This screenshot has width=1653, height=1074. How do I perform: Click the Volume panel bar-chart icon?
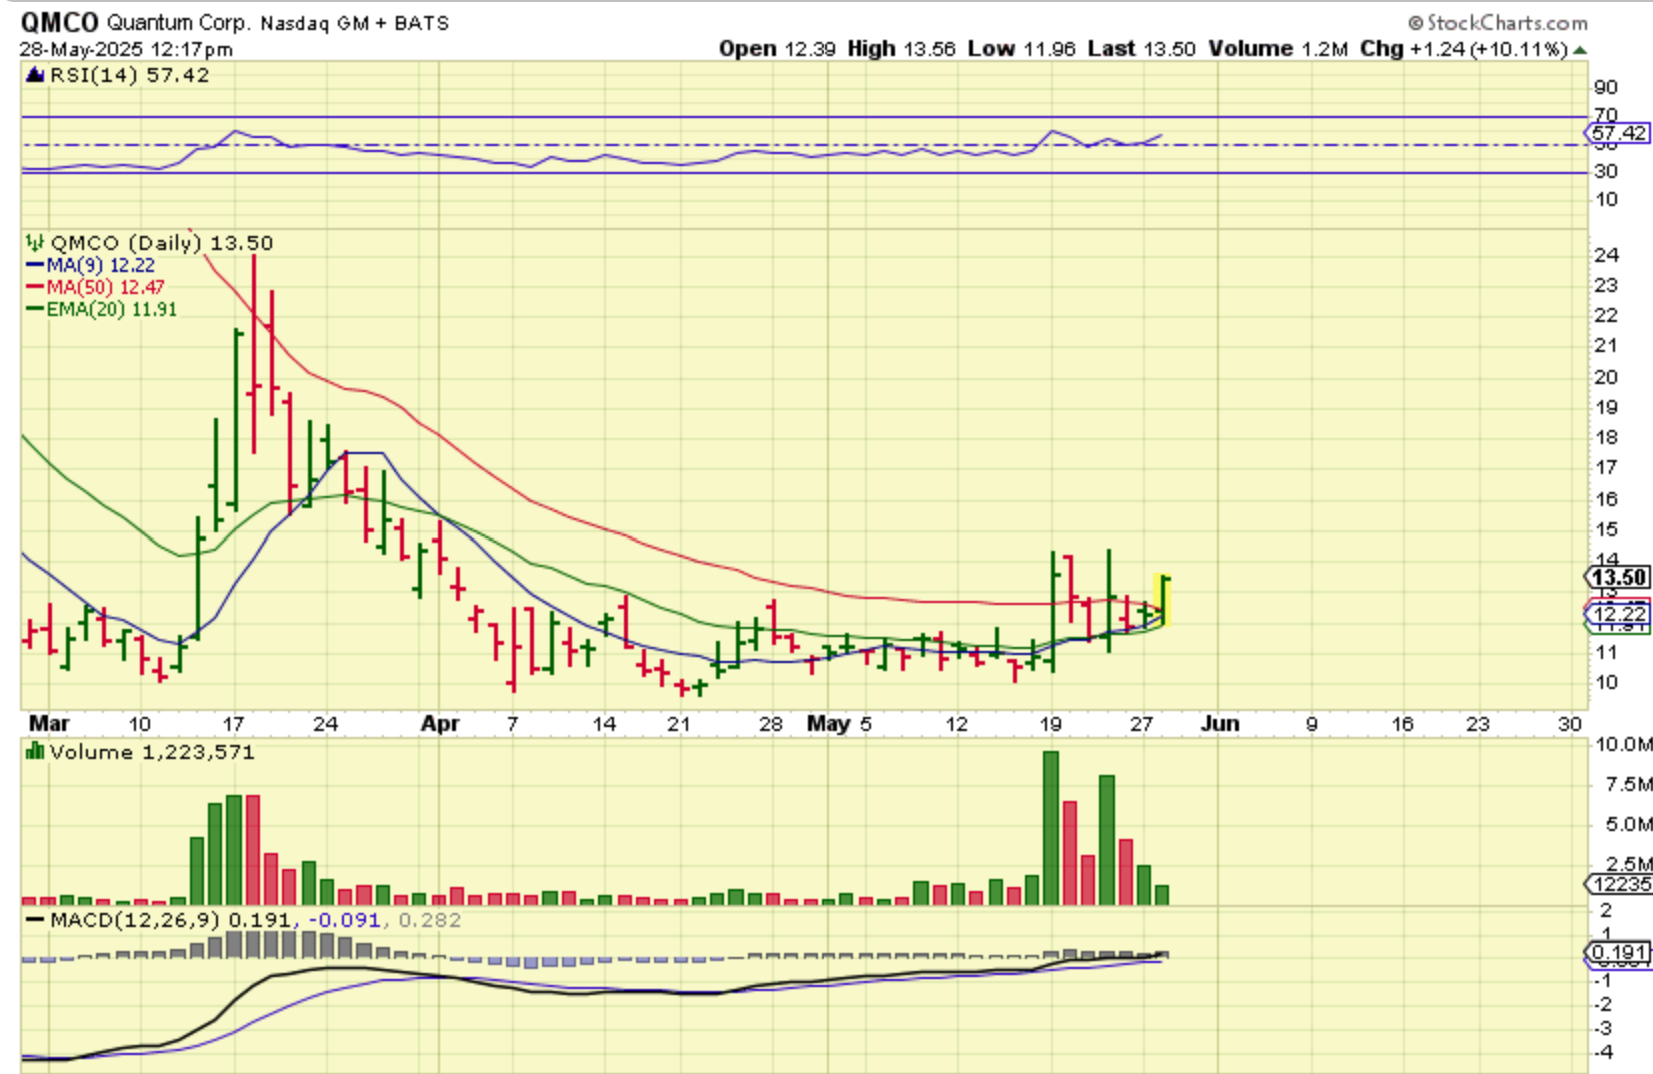click(35, 752)
